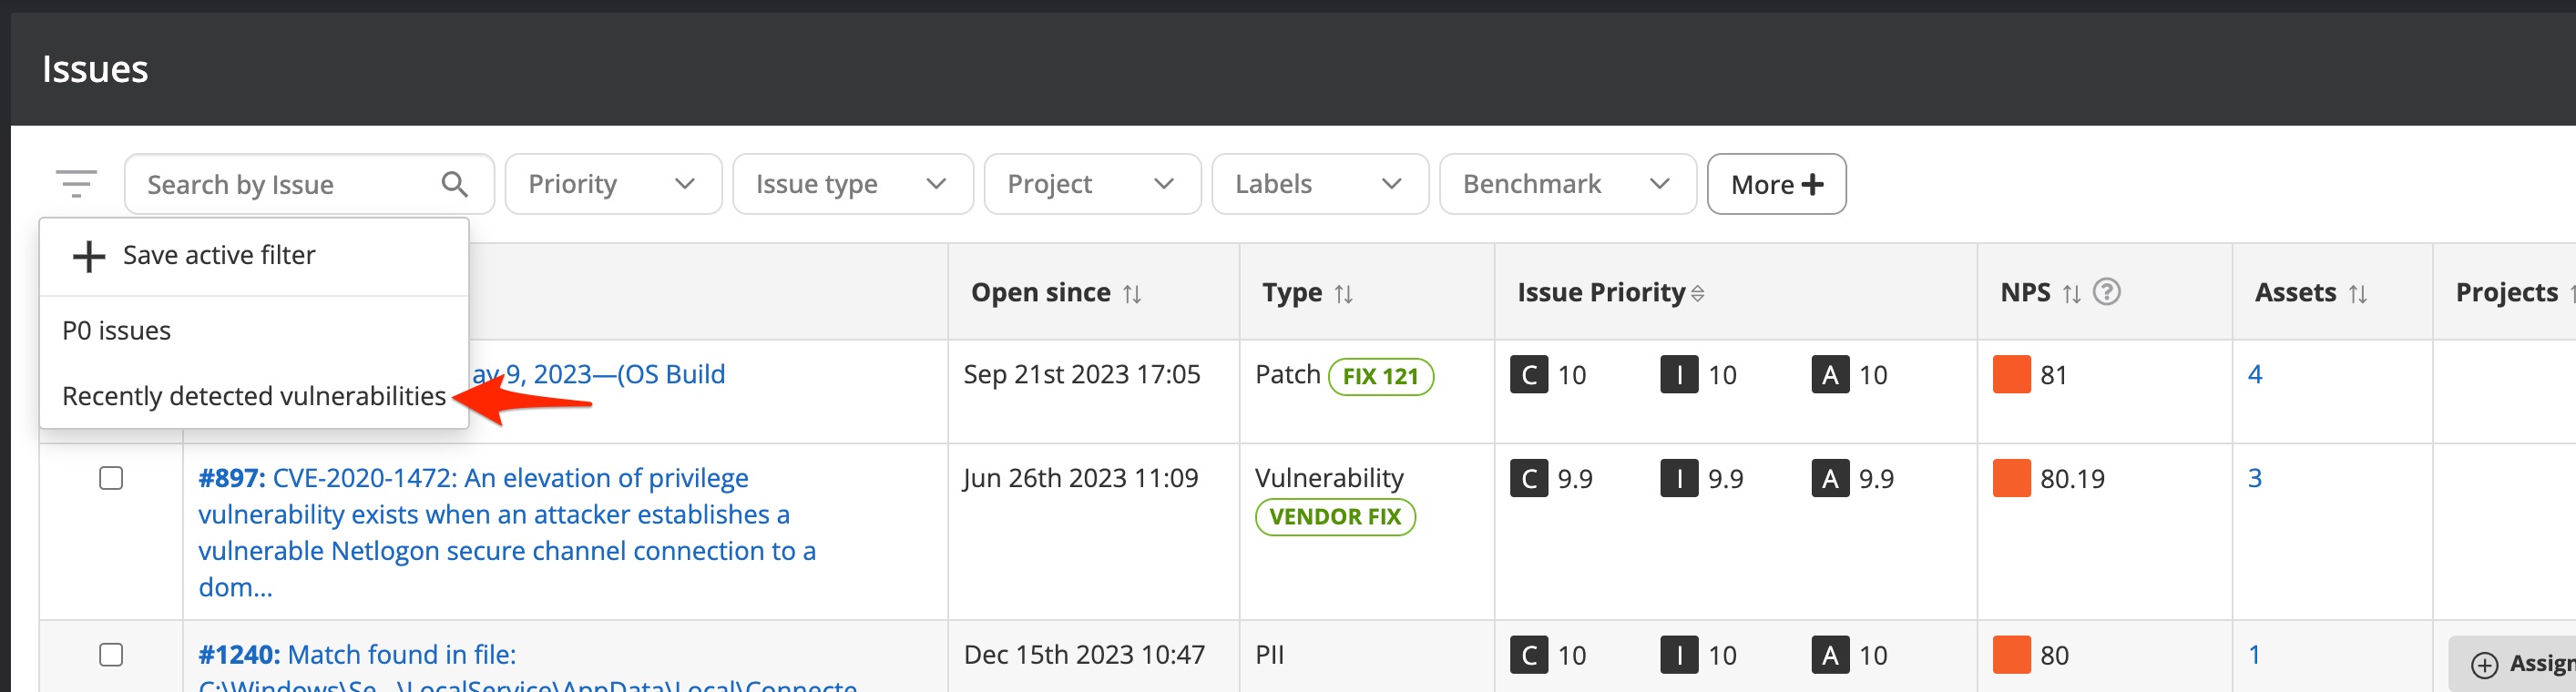The width and height of the screenshot is (2576, 692).
Task: Sort by Open since column arrows
Action: pos(1132,294)
